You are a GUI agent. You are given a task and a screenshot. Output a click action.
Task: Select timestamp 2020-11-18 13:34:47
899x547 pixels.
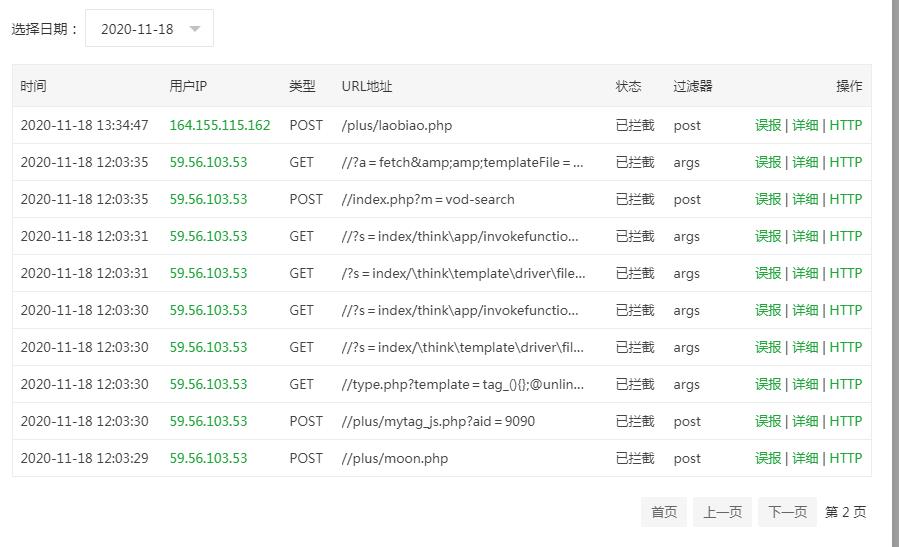click(x=84, y=125)
